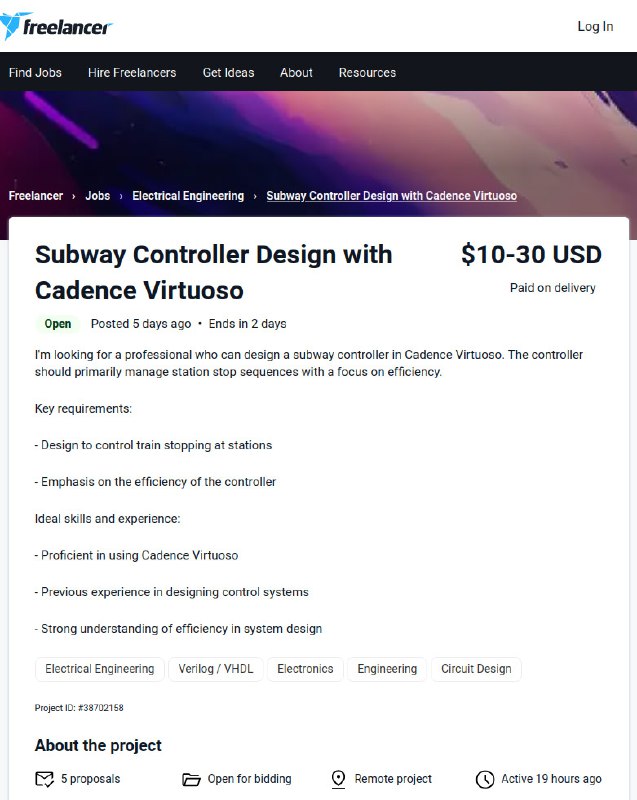This screenshot has height=800, width=637.
Task: Go to Freelancer breadcrumb link
Action: click(36, 196)
